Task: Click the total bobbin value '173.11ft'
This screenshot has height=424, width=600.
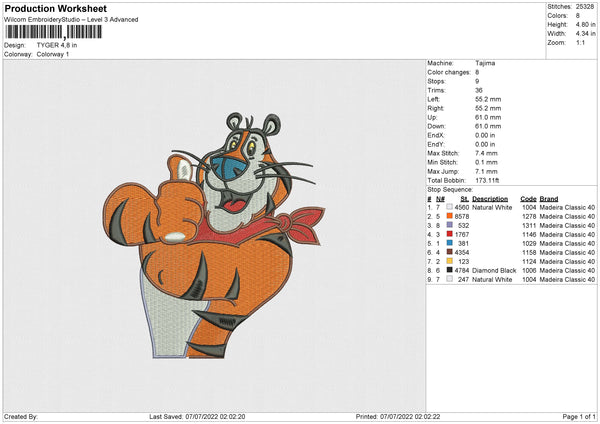Action: [x=487, y=180]
